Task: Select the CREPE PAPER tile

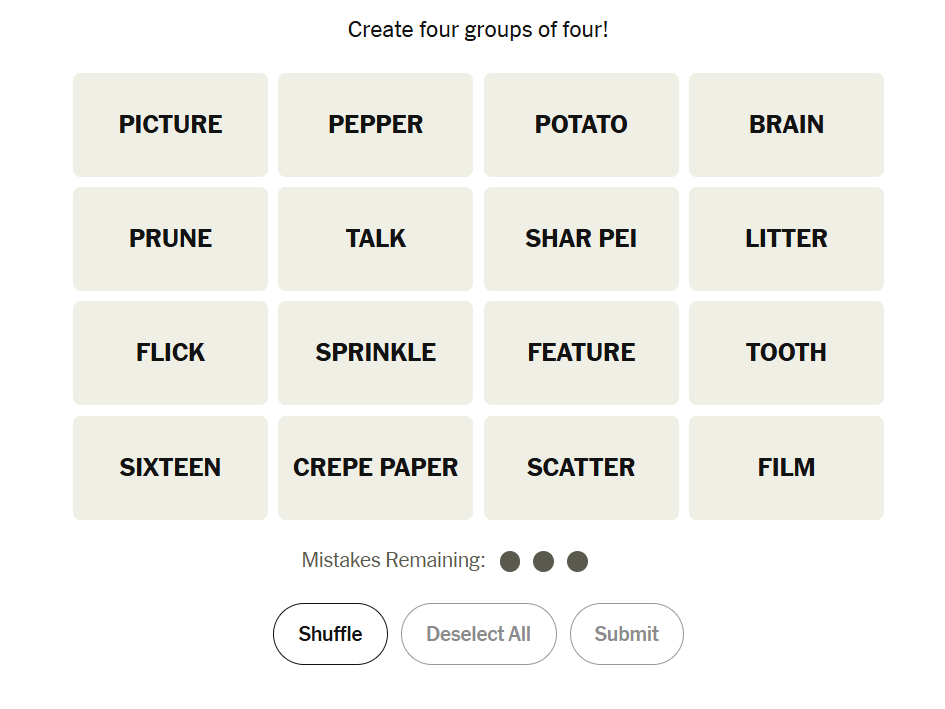Action: (x=375, y=468)
